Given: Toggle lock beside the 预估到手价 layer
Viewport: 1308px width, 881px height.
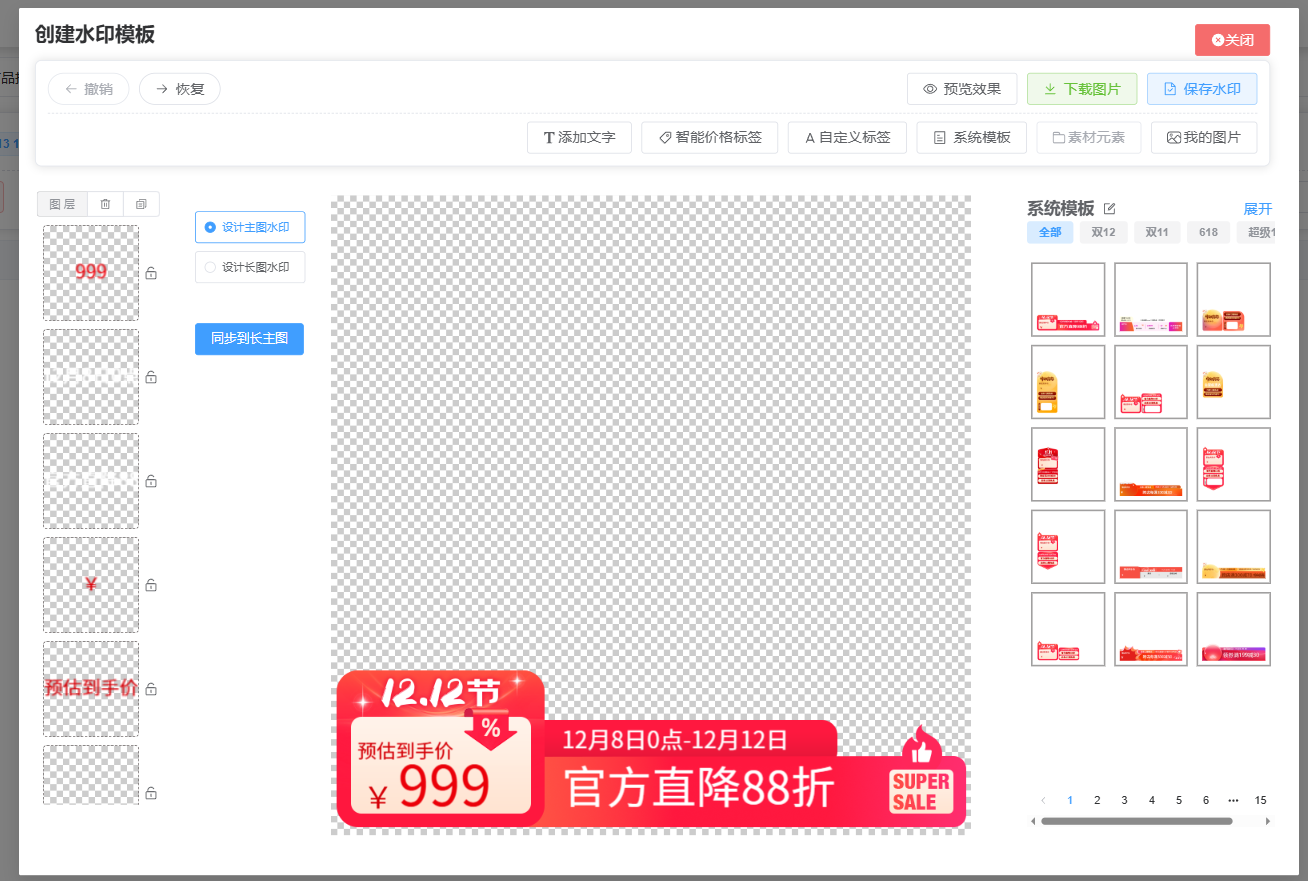Looking at the screenshot, I should coord(151,689).
